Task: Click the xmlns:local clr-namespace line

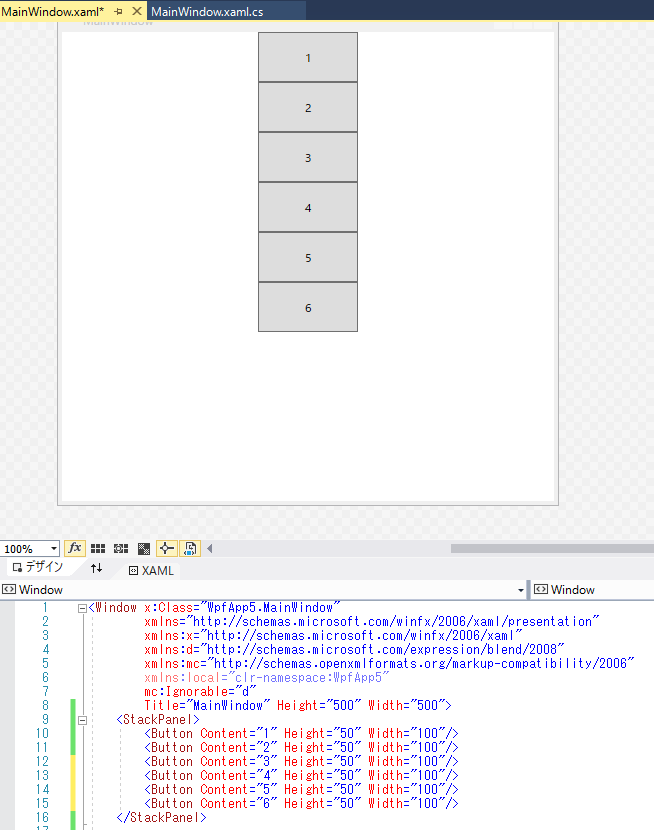Action: [x=267, y=678]
